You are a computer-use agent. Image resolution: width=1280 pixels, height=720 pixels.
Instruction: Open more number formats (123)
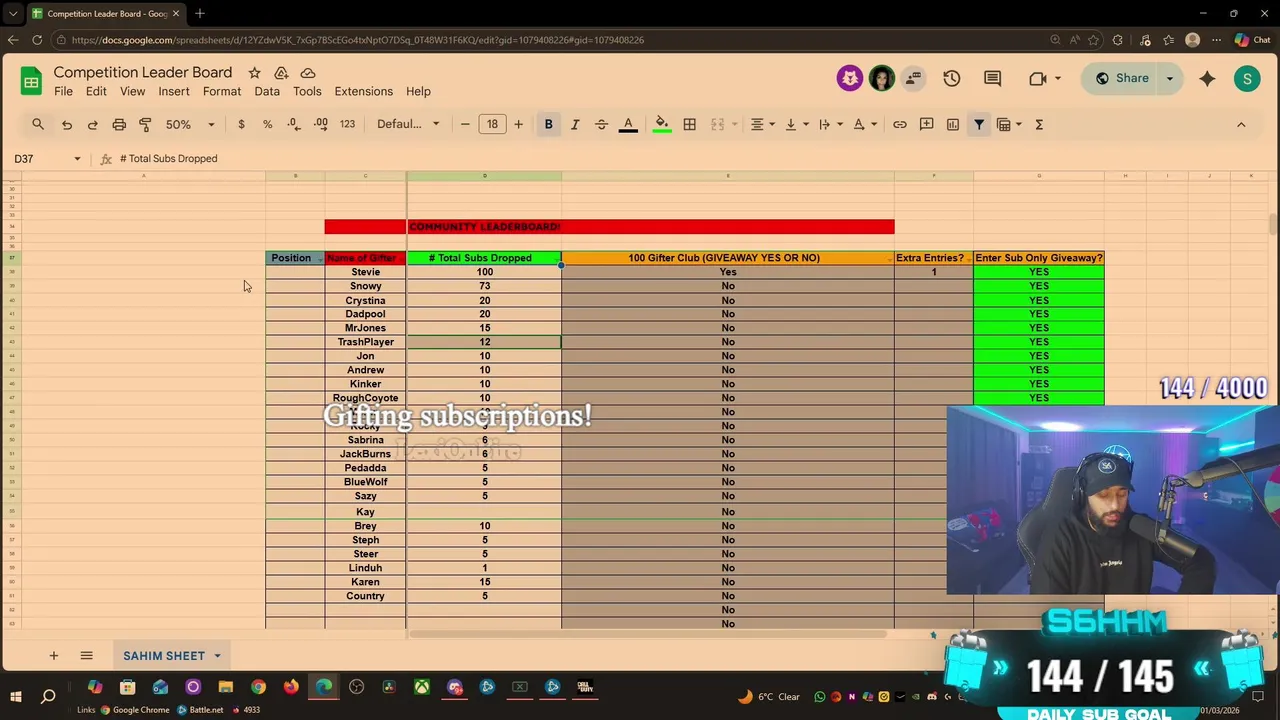tap(347, 124)
